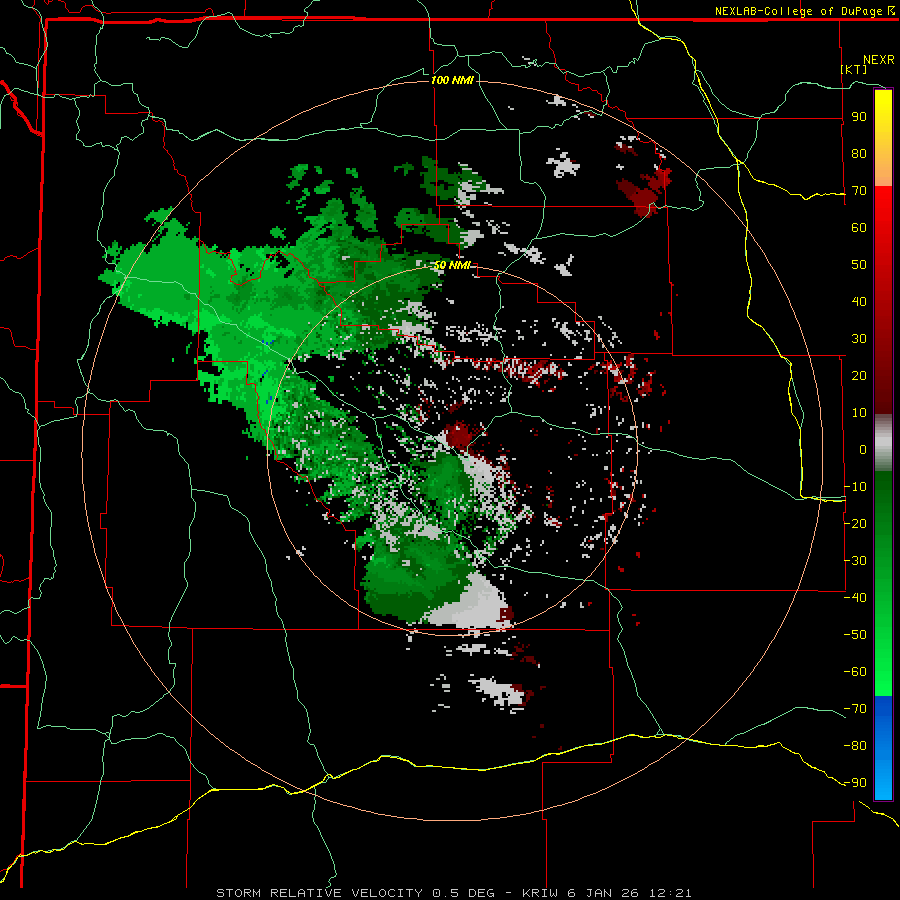The height and width of the screenshot is (900, 900).
Task: Click the 0 value on the velocity scale
Action: tap(863, 449)
